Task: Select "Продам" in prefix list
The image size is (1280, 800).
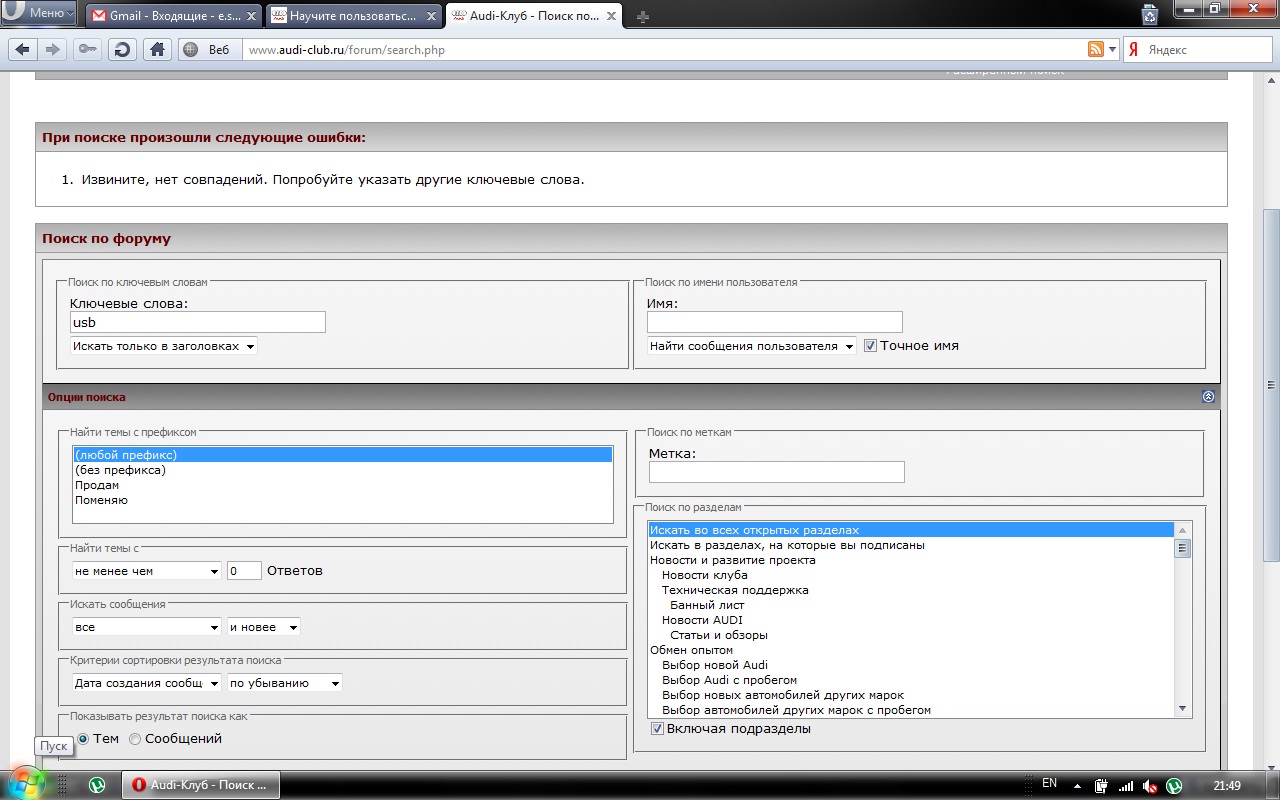Action: pos(97,485)
